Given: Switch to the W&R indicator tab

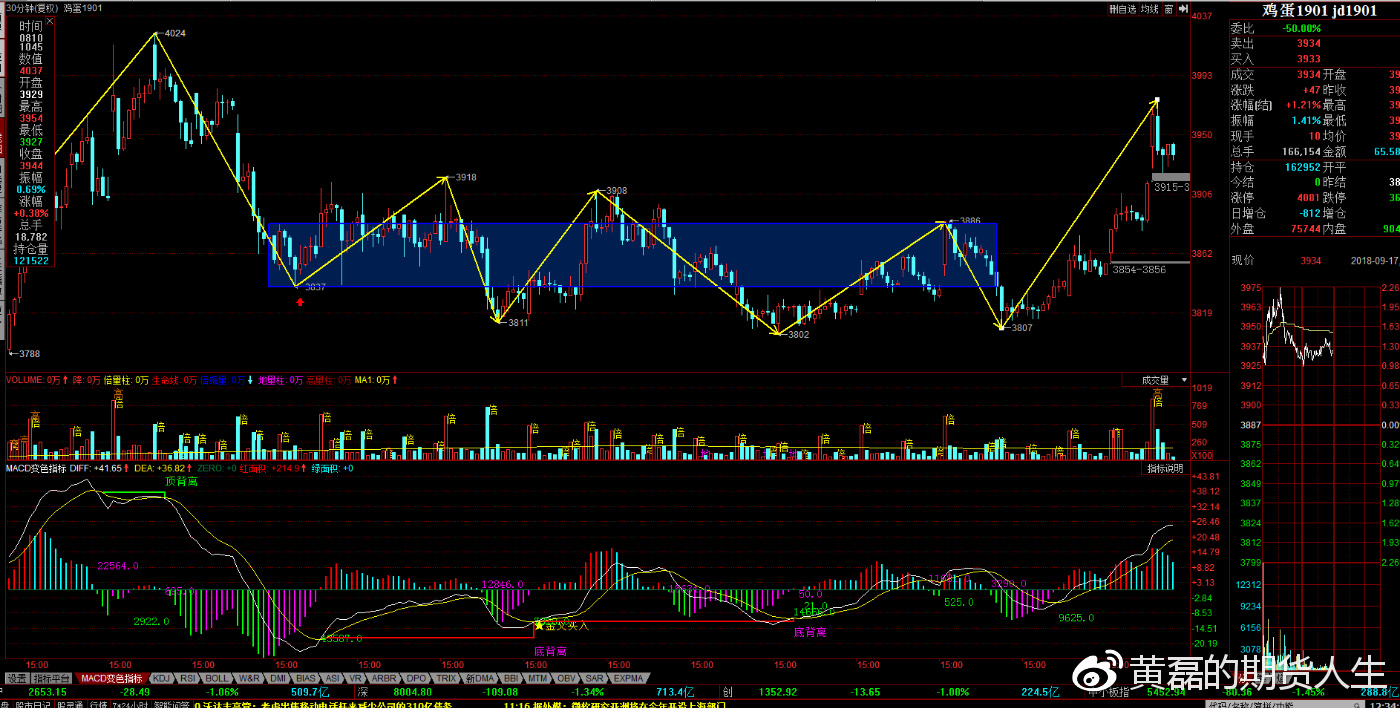Looking at the screenshot, I should coord(249,678).
